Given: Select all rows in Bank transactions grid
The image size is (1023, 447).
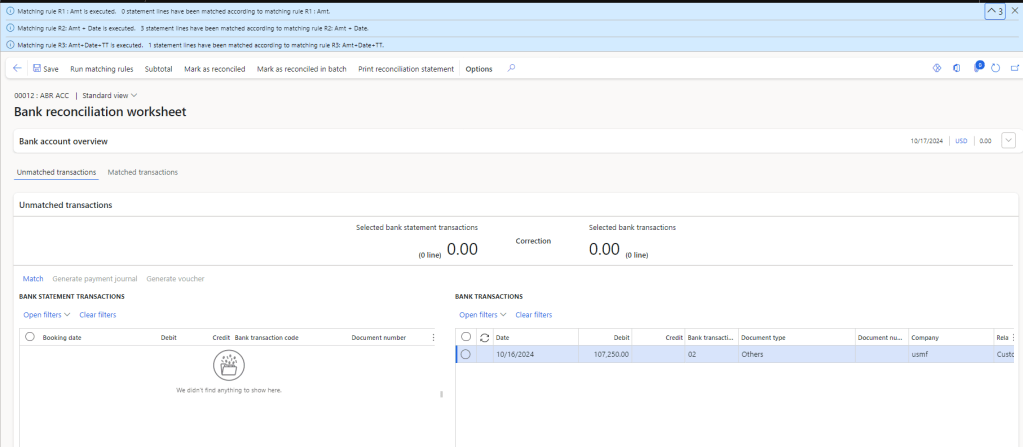Looking at the screenshot, I should point(466,338).
